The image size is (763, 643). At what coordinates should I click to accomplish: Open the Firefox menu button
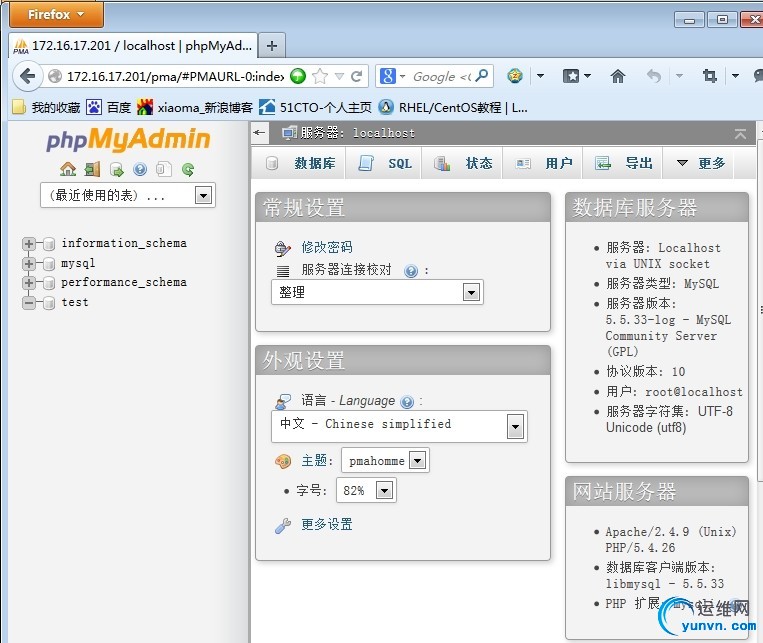[x=56, y=15]
